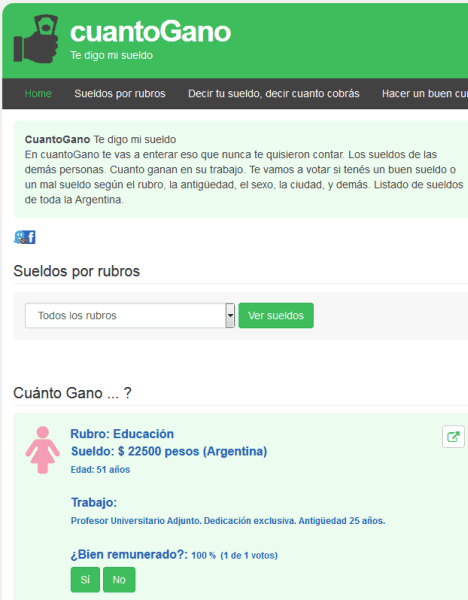Expand the Todos los rubros dropdown
Viewport: 468px width, 600px height.
click(130, 315)
